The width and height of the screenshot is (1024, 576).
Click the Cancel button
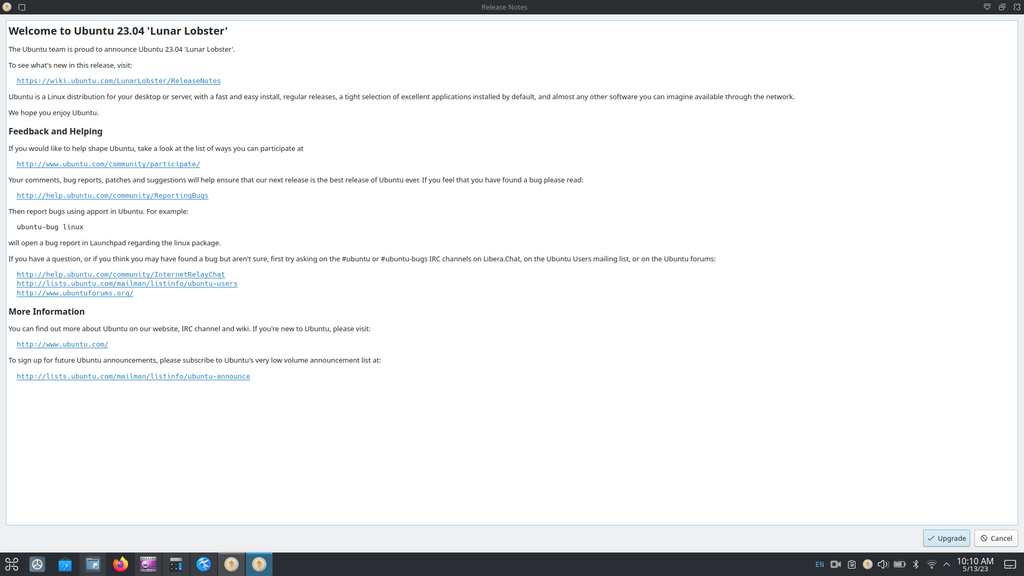click(x=996, y=538)
